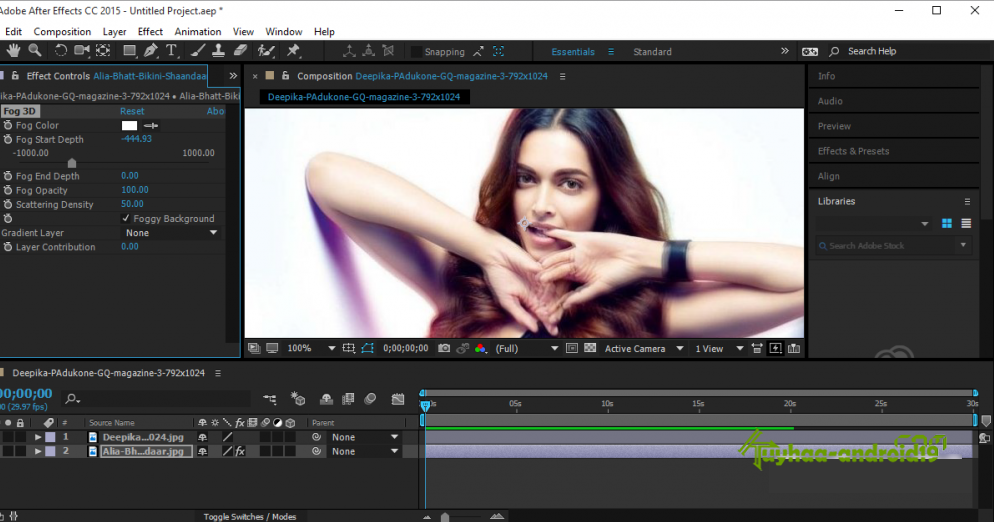Screen dimensions: 994x522
Task: Select the Roto Brush tool
Action: pyautogui.click(x=266, y=51)
